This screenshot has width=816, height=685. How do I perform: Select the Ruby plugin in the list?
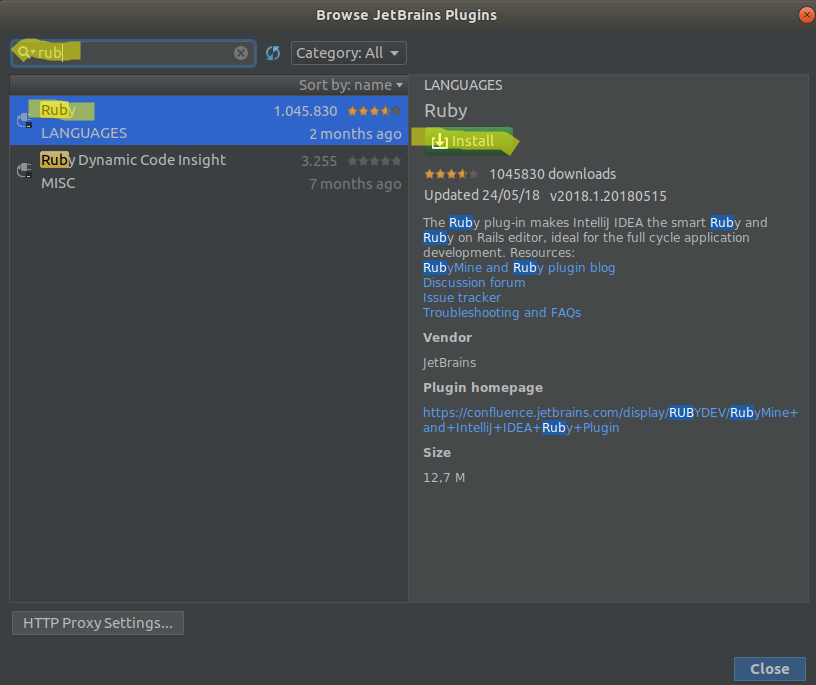pyautogui.click(x=209, y=121)
